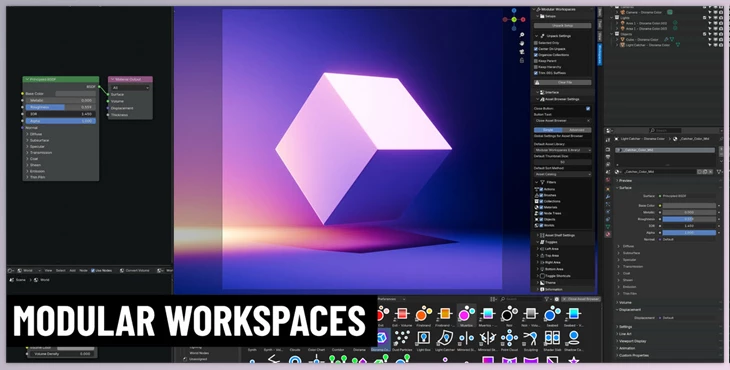
Task: Click the Filters funnel icon in Modular Workspaces
Action: tap(542, 182)
